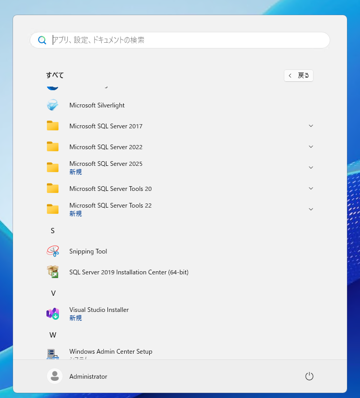Click the Microsoft SQL Server 2025 folder icon
Viewport: 360px width, 398px height.
click(52, 167)
